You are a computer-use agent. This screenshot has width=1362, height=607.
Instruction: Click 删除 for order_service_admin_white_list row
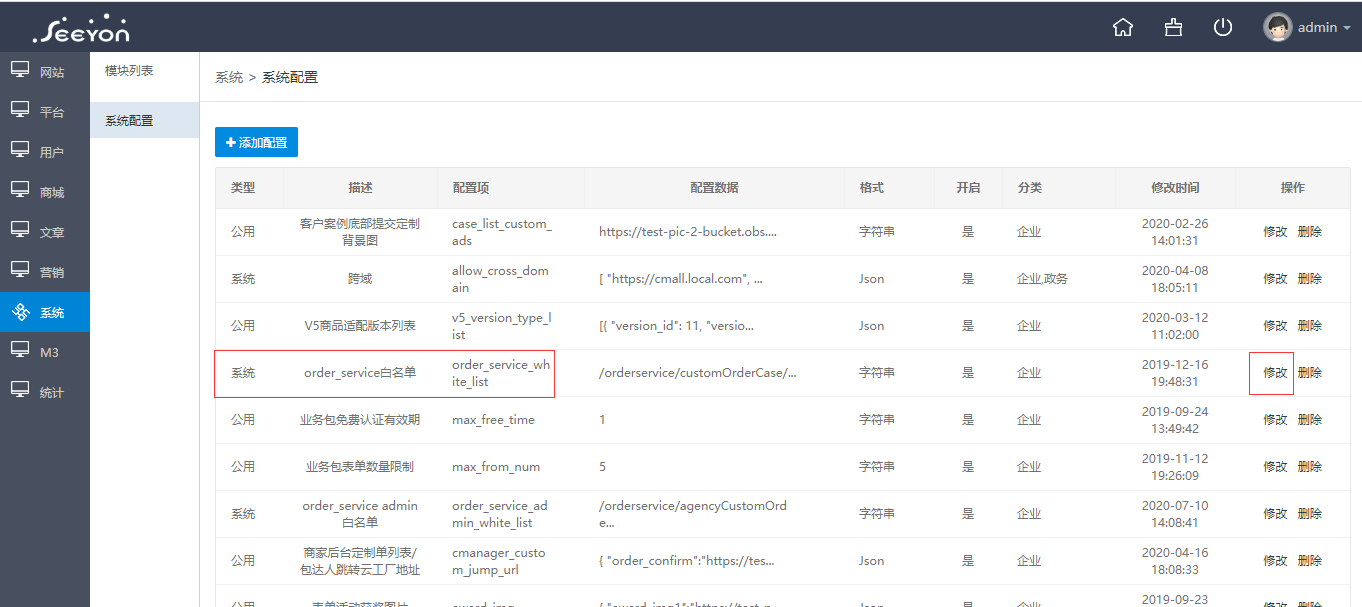pyautogui.click(x=1310, y=513)
